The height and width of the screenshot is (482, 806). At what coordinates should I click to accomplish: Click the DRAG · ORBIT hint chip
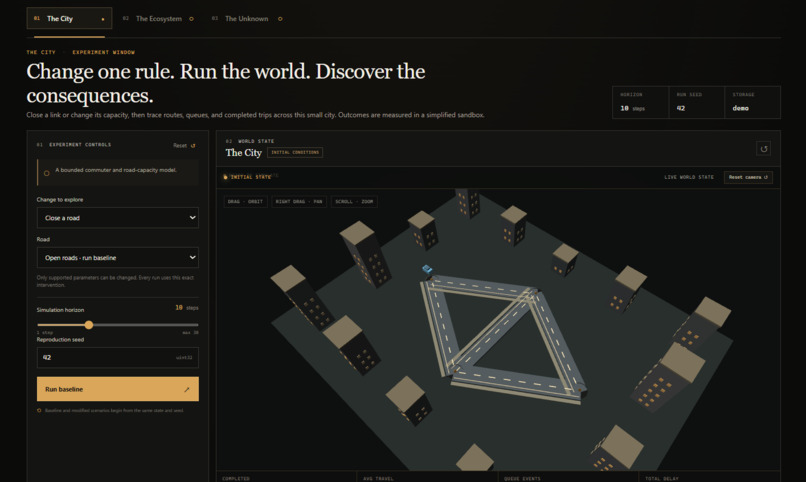pyautogui.click(x=245, y=201)
